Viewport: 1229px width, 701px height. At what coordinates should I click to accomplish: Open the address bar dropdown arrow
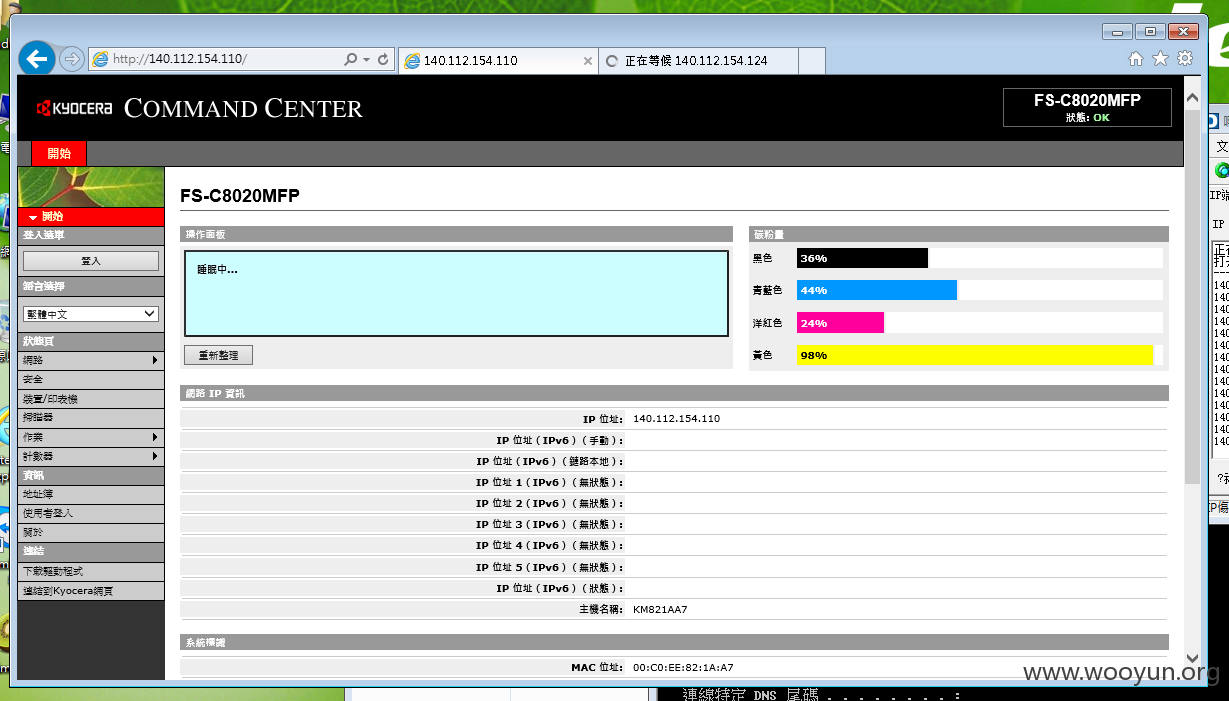click(366, 60)
